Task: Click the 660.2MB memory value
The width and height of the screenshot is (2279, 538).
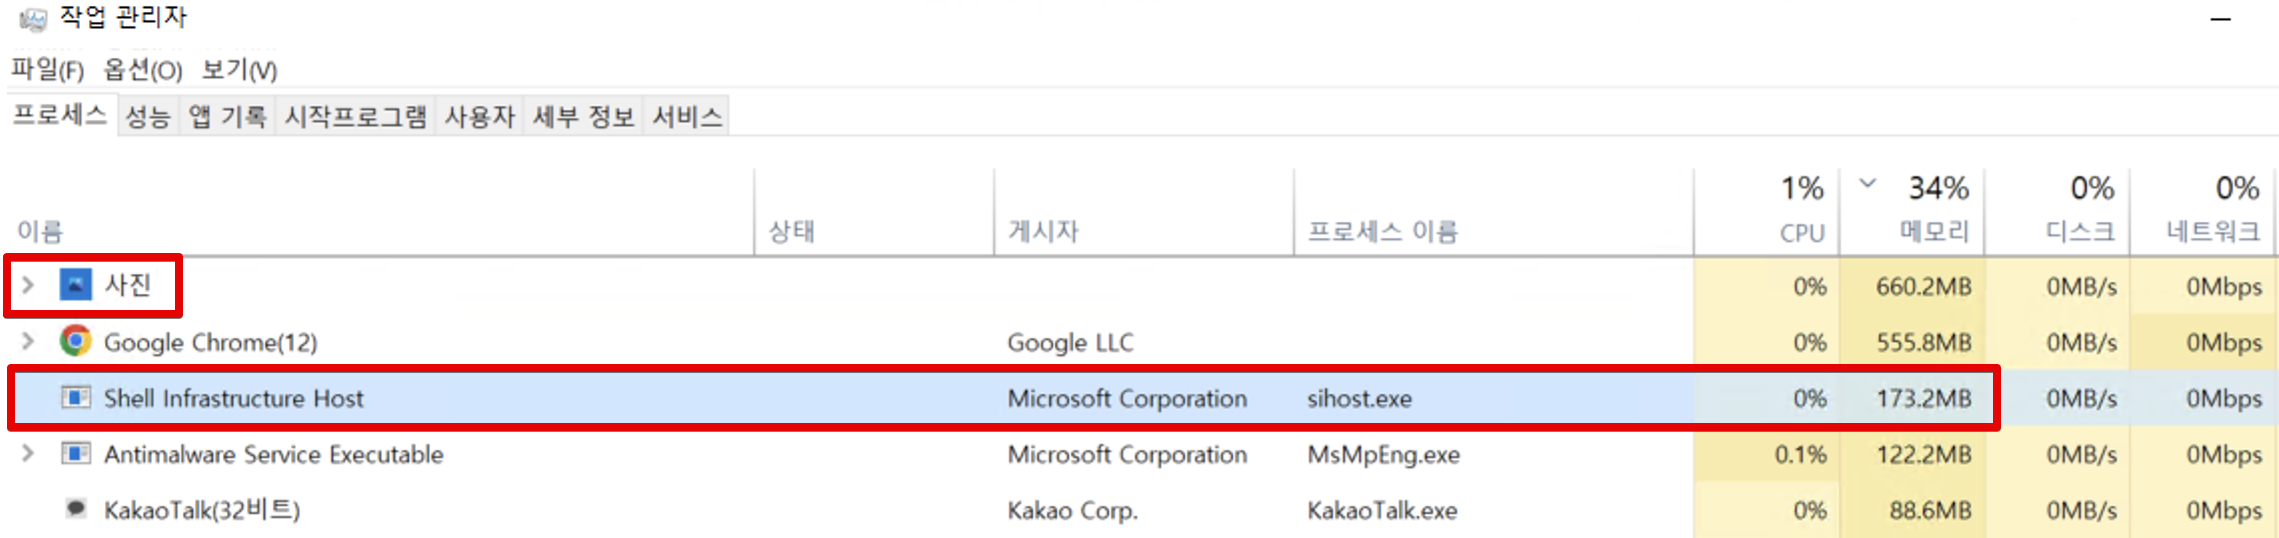Action: pos(1923,286)
